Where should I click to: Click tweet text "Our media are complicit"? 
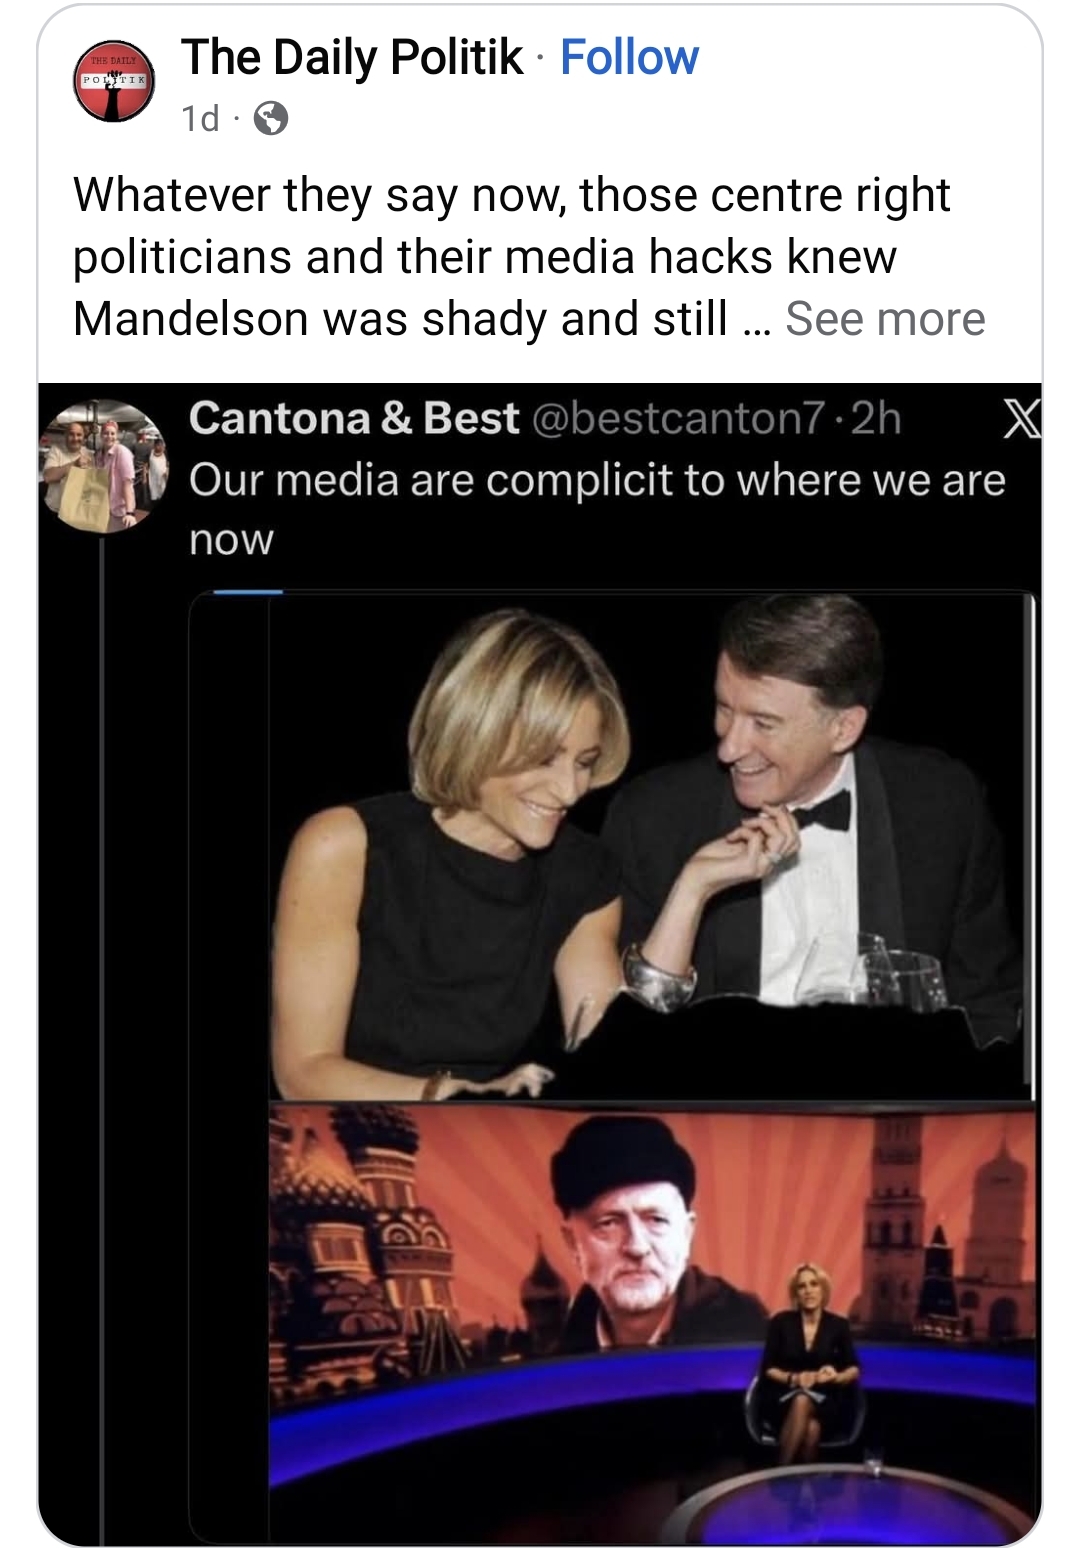tap(596, 480)
